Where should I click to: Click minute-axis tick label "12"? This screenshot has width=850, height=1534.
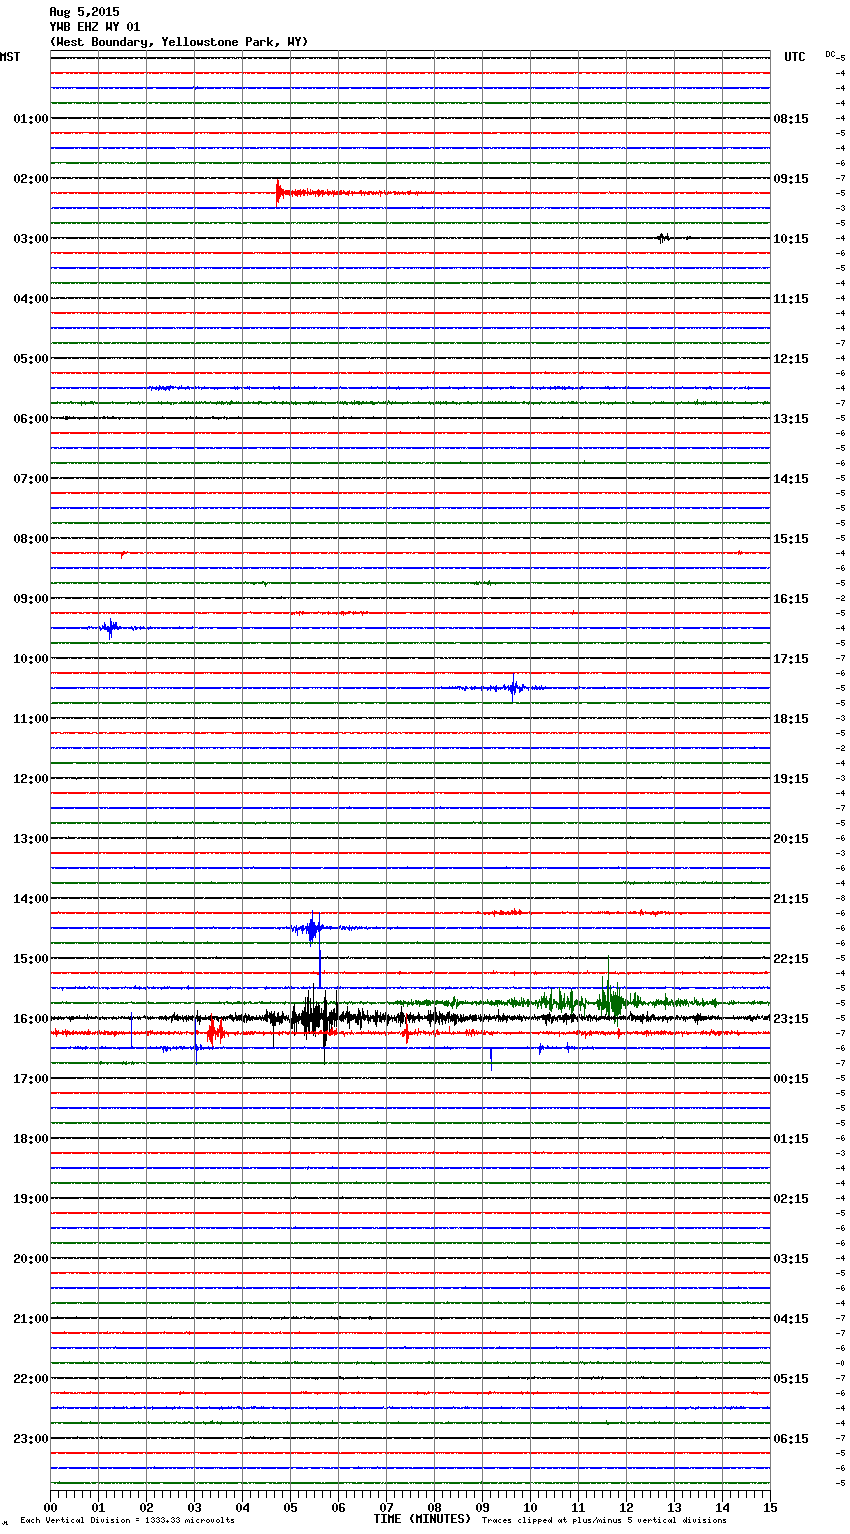[x=626, y=1507]
